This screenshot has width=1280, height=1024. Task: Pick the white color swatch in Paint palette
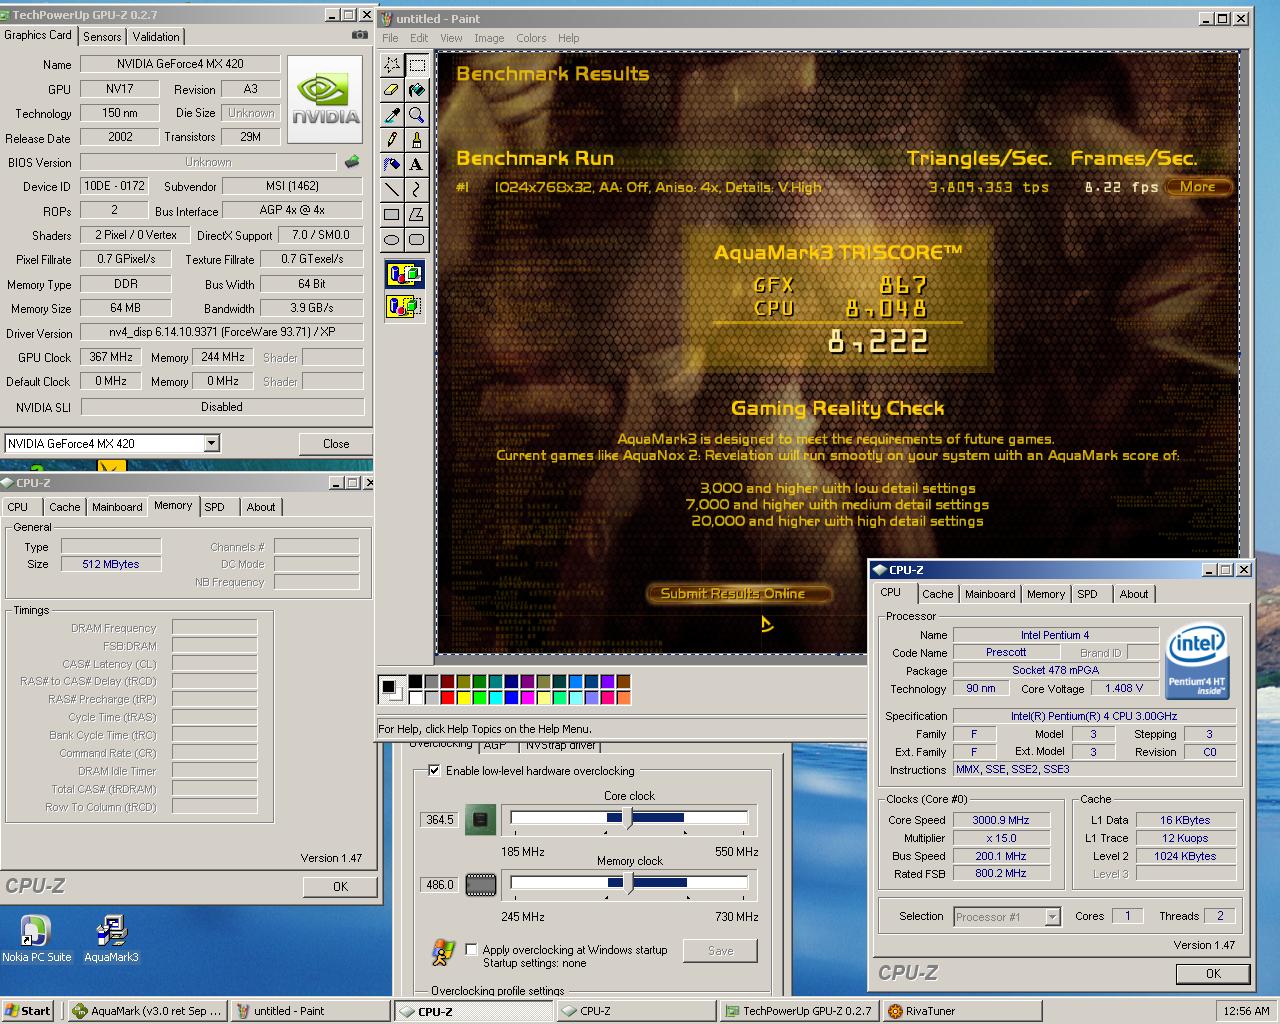414,697
